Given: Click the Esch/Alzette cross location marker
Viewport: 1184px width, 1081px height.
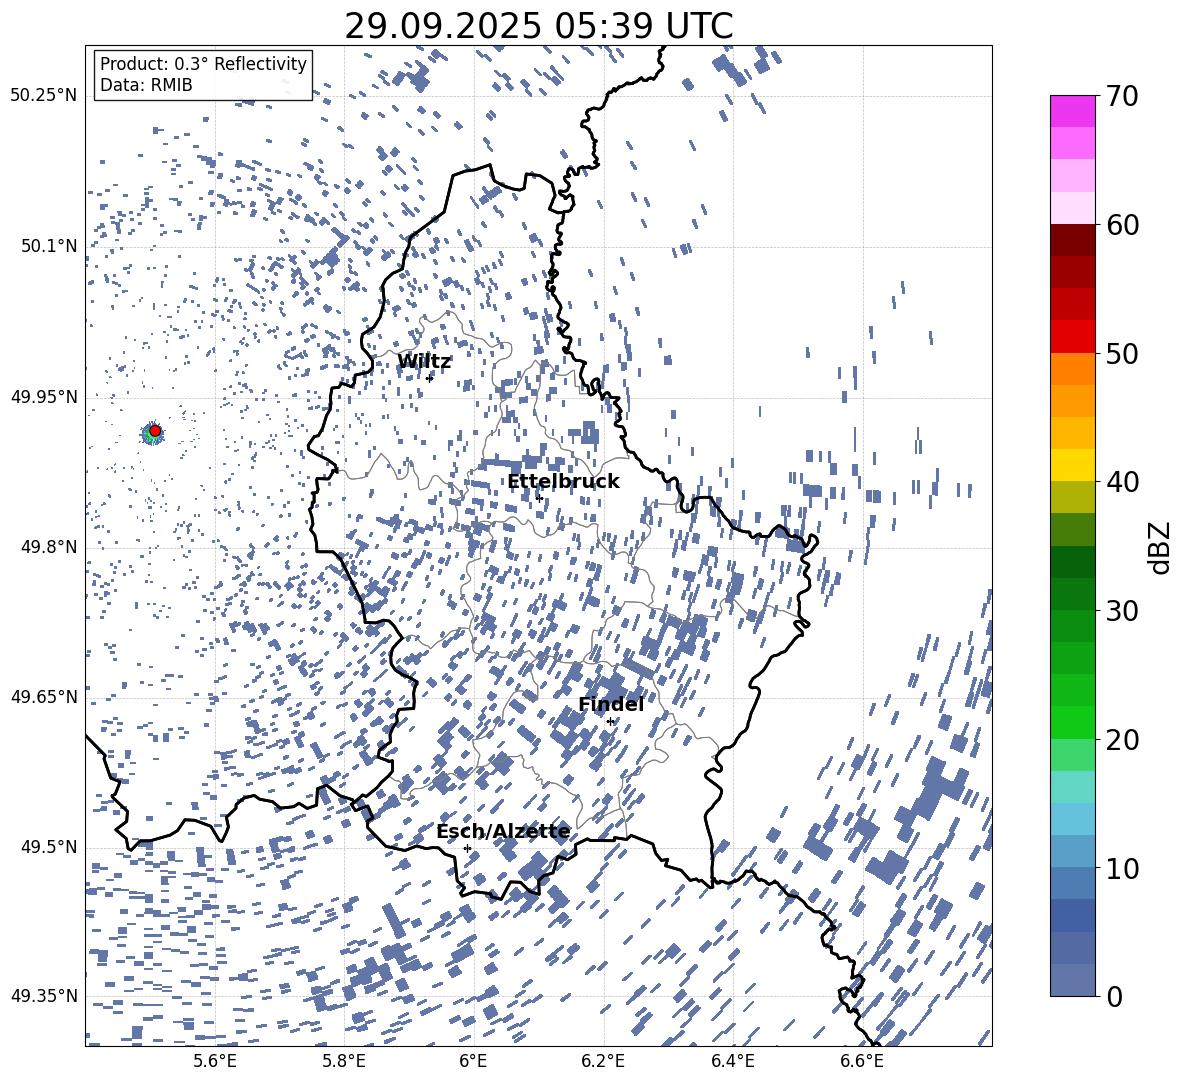Looking at the screenshot, I should pos(467,848).
